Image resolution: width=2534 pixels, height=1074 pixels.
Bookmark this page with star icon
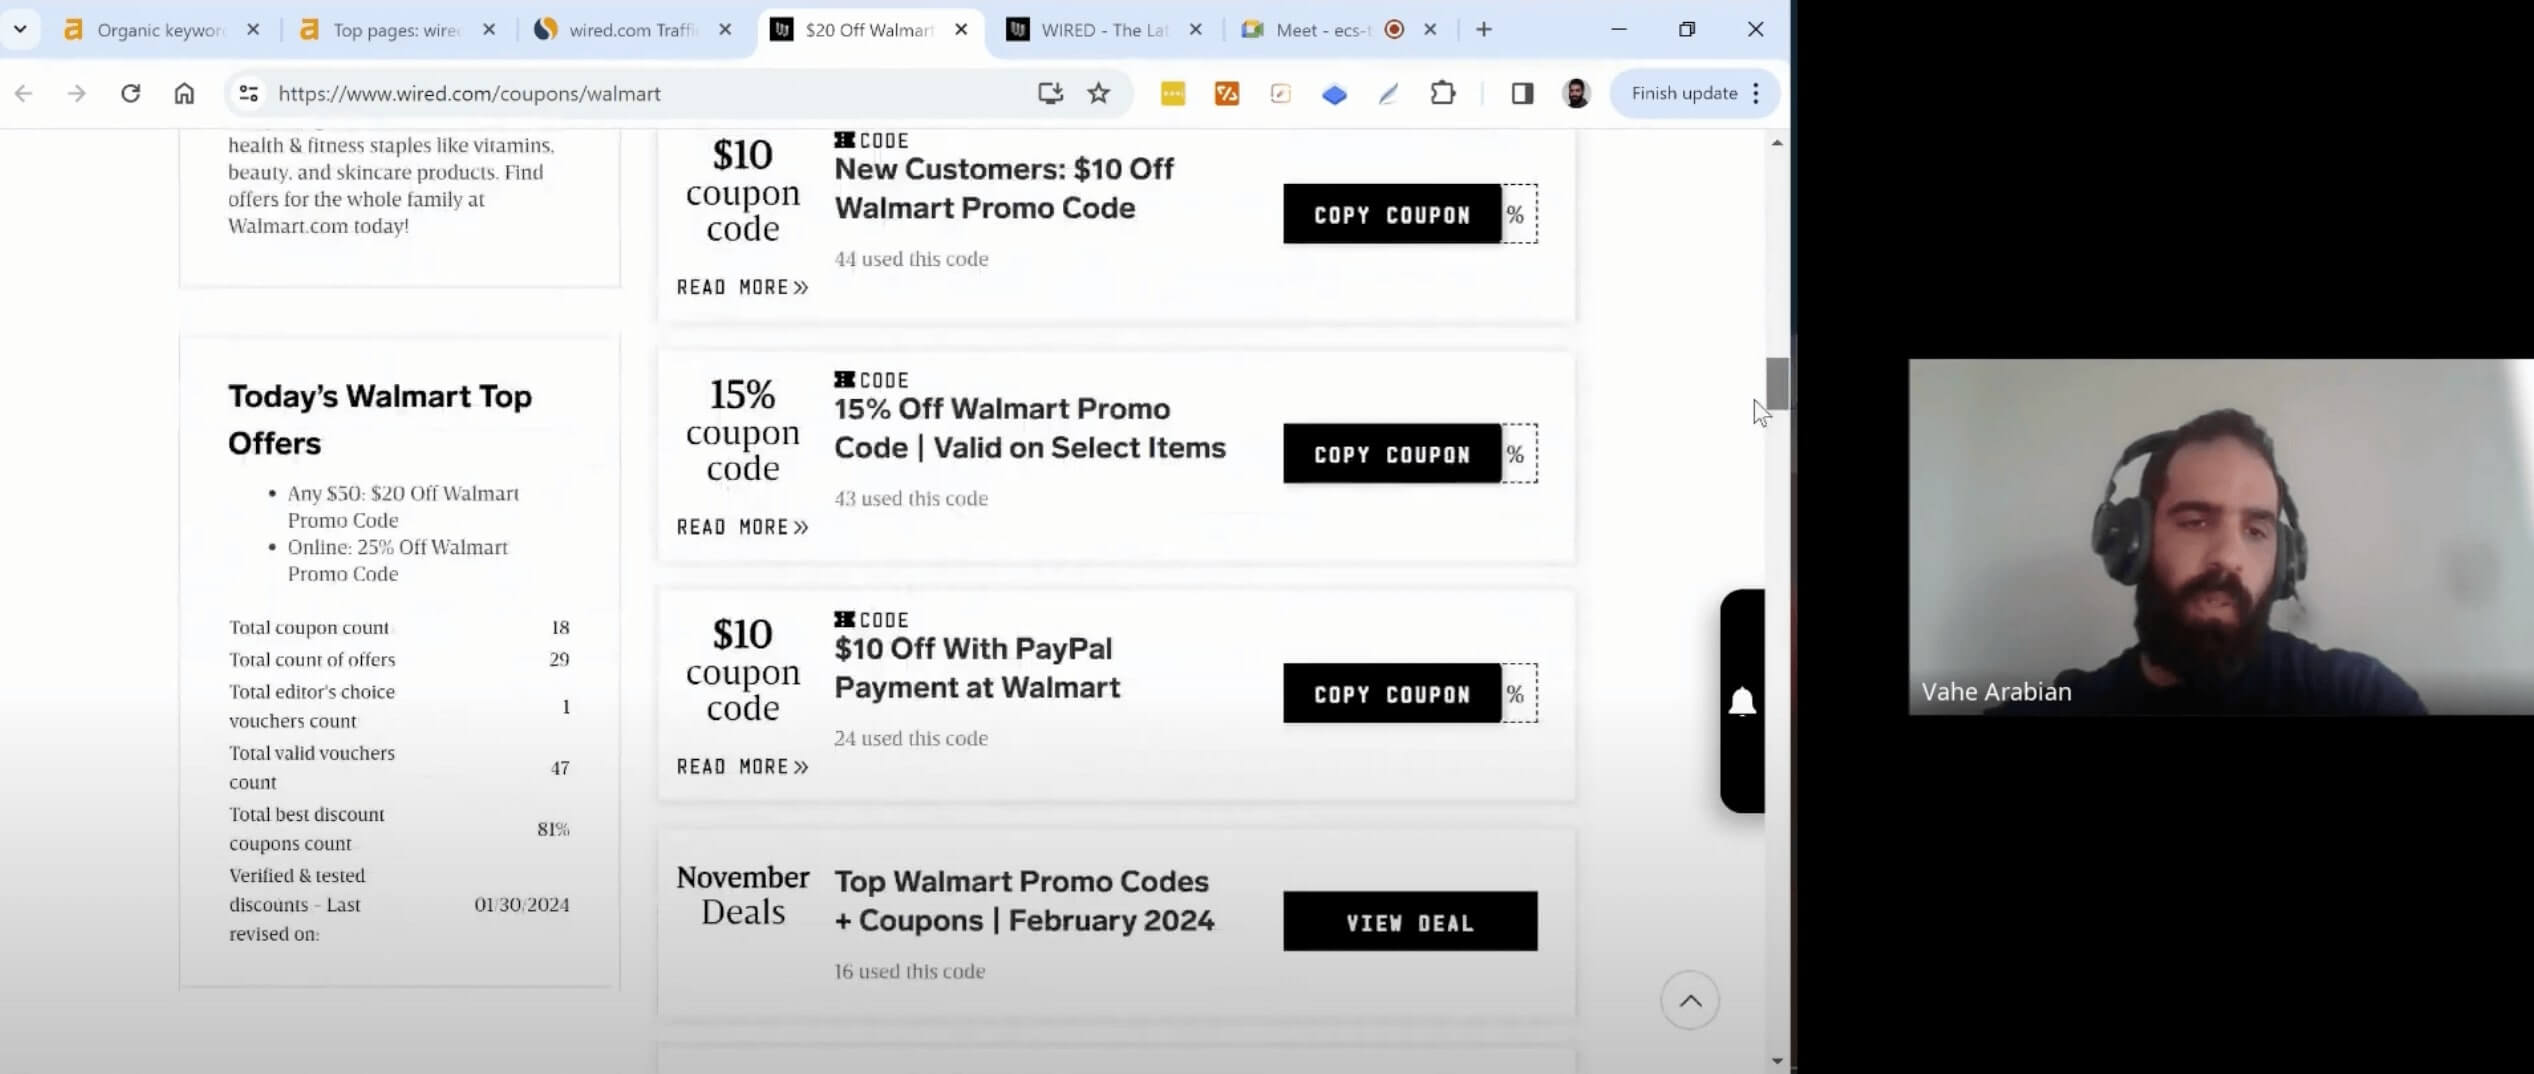click(1098, 93)
